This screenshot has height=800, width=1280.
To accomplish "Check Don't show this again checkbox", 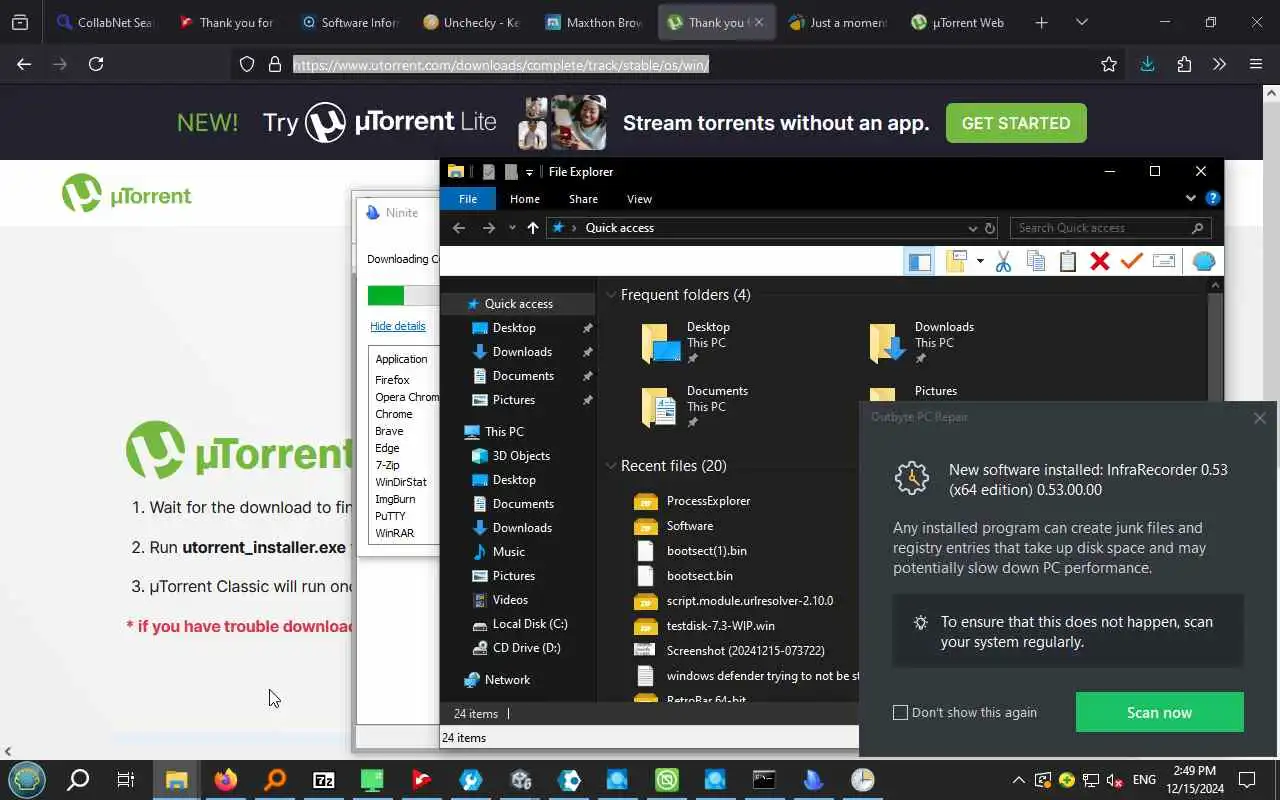I will tap(900, 713).
